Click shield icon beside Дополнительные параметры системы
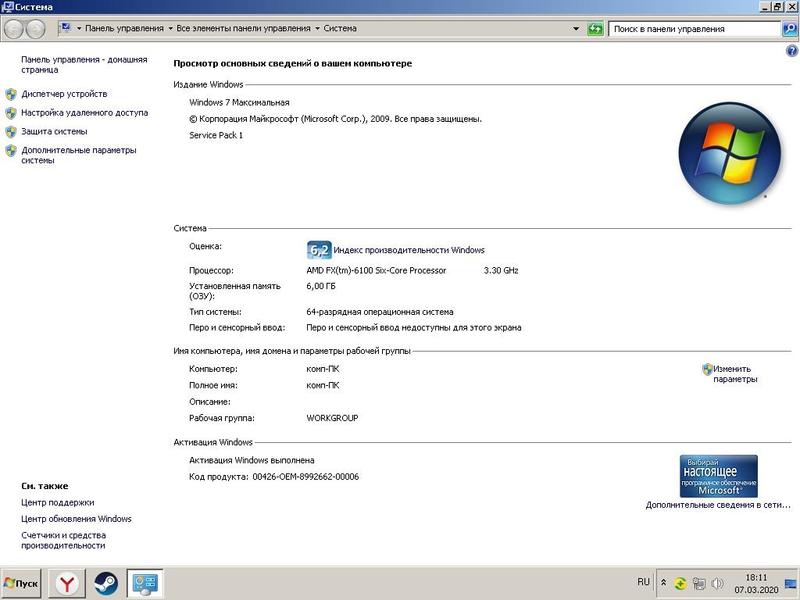Image resolution: width=800 pixels, height=600 pixels. 11,151
